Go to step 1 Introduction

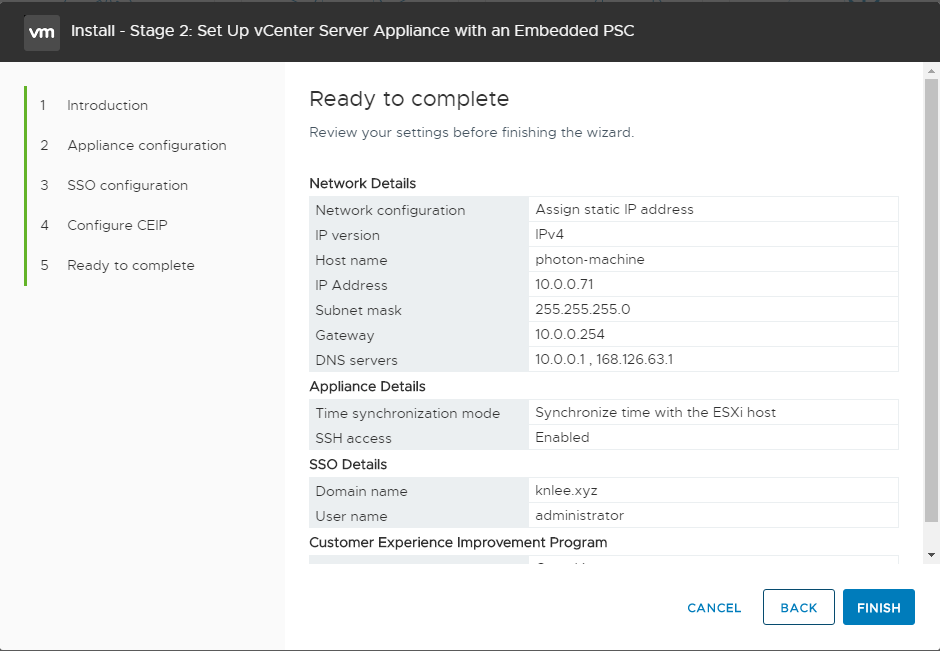click(107, 106)
